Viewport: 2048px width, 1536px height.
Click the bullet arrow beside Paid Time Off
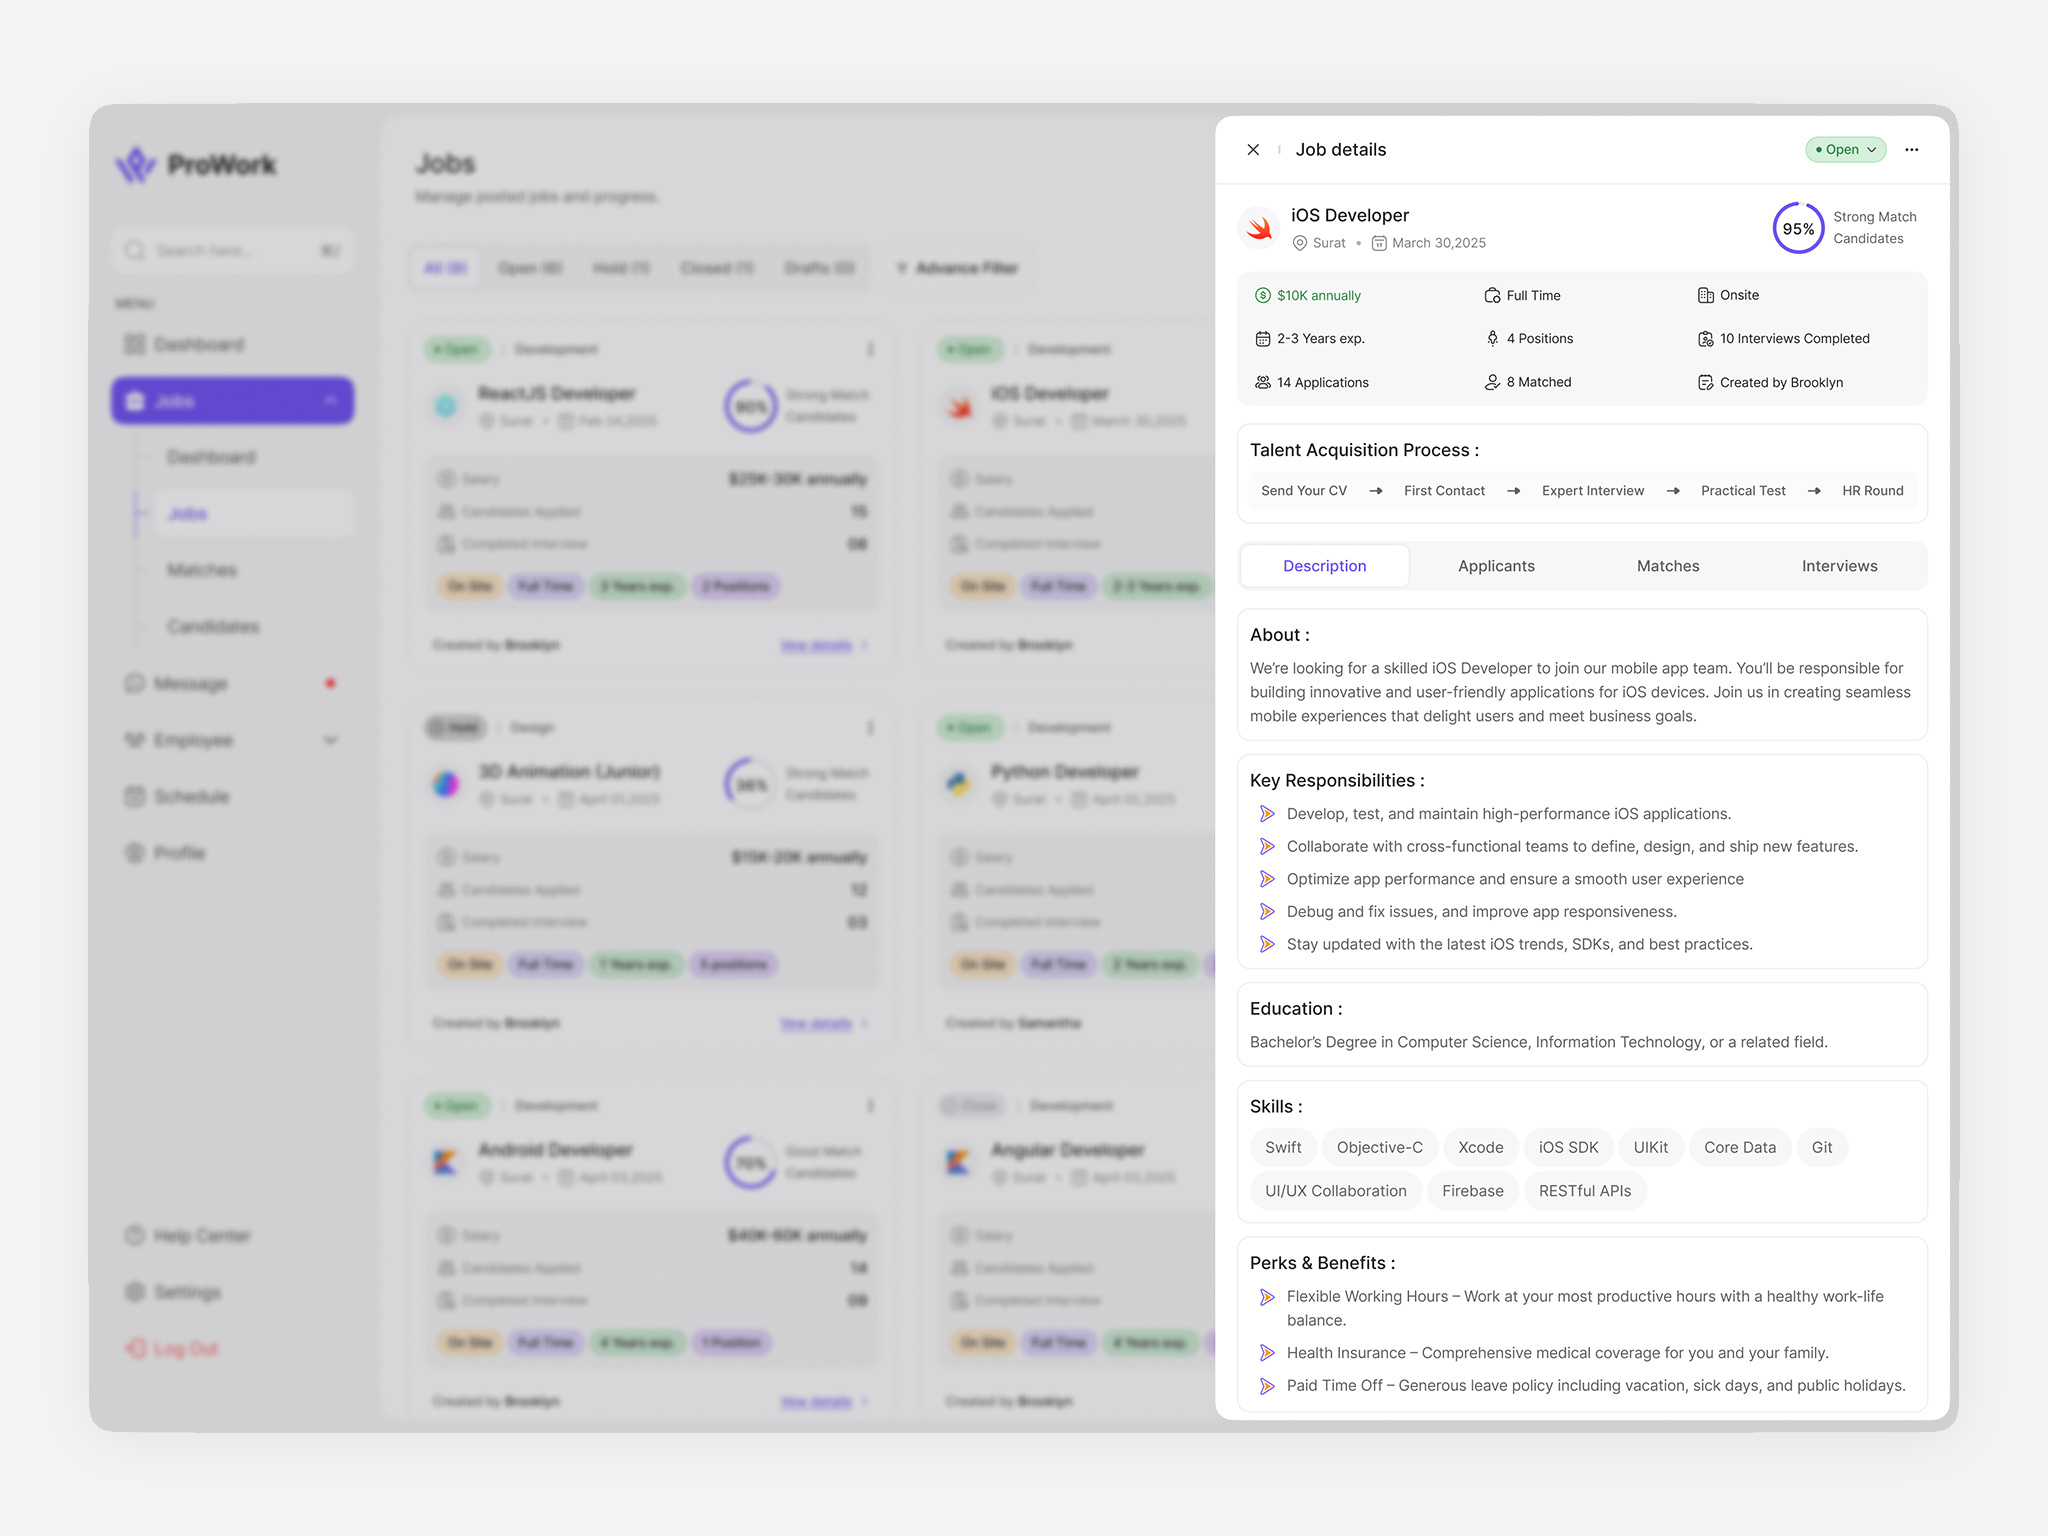click(1267, 1386)
